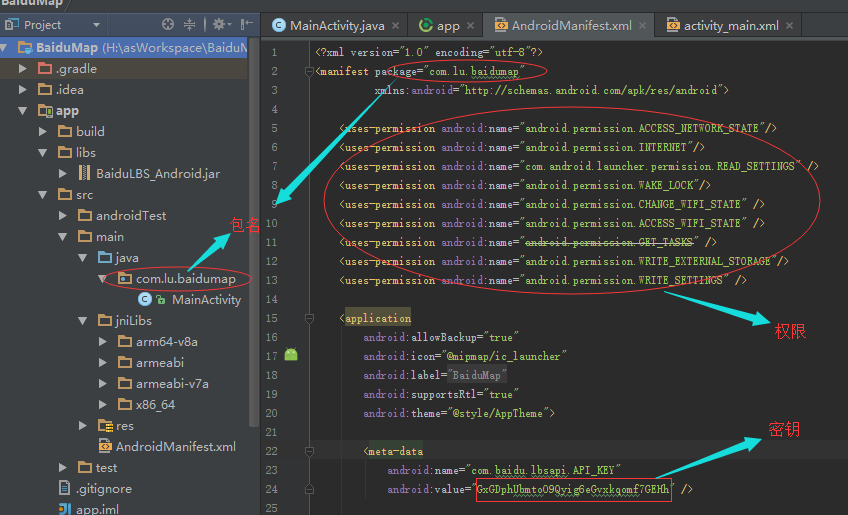Screen dimensions: 848x515
Task: Fold the manifest tag at line 2
Action: (309, 71)
